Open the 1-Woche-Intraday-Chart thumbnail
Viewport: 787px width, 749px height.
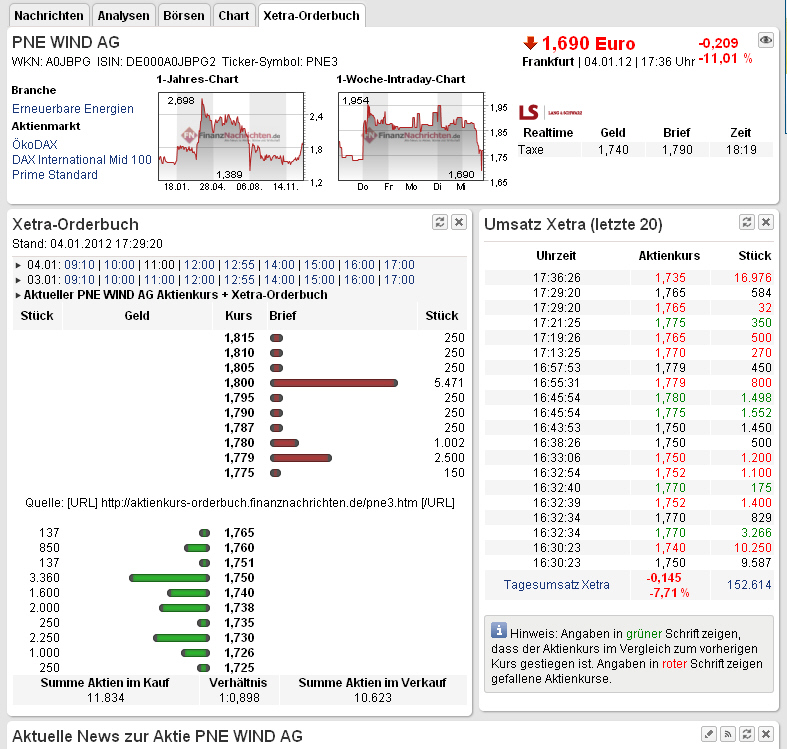[x=411, y=136]
